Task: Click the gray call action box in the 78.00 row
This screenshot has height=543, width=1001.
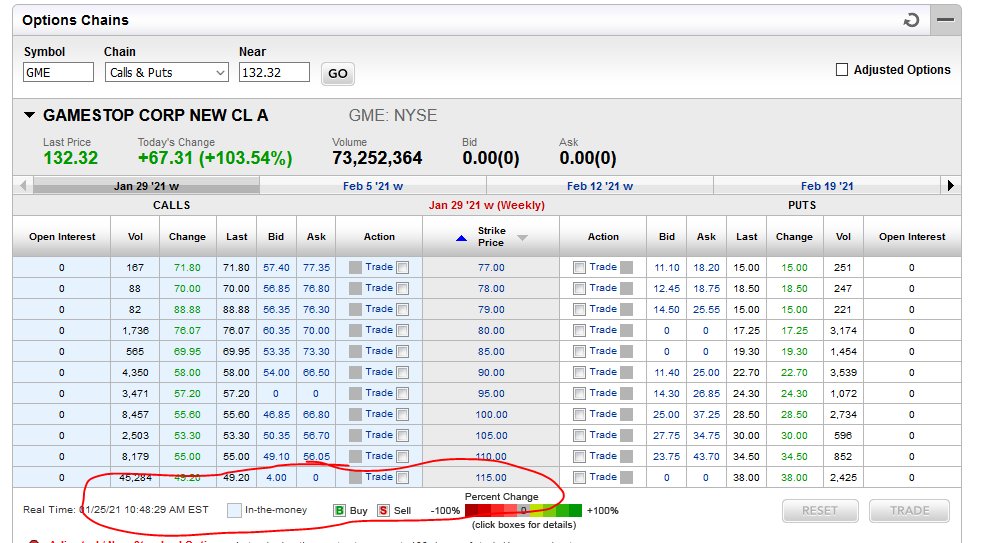Action: 356,288
